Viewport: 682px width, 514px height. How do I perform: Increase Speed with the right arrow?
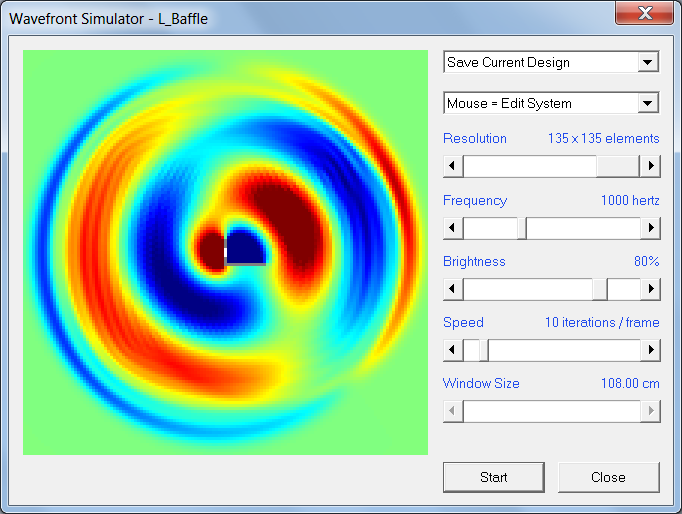pyautogui.click(x=650, y=350)
